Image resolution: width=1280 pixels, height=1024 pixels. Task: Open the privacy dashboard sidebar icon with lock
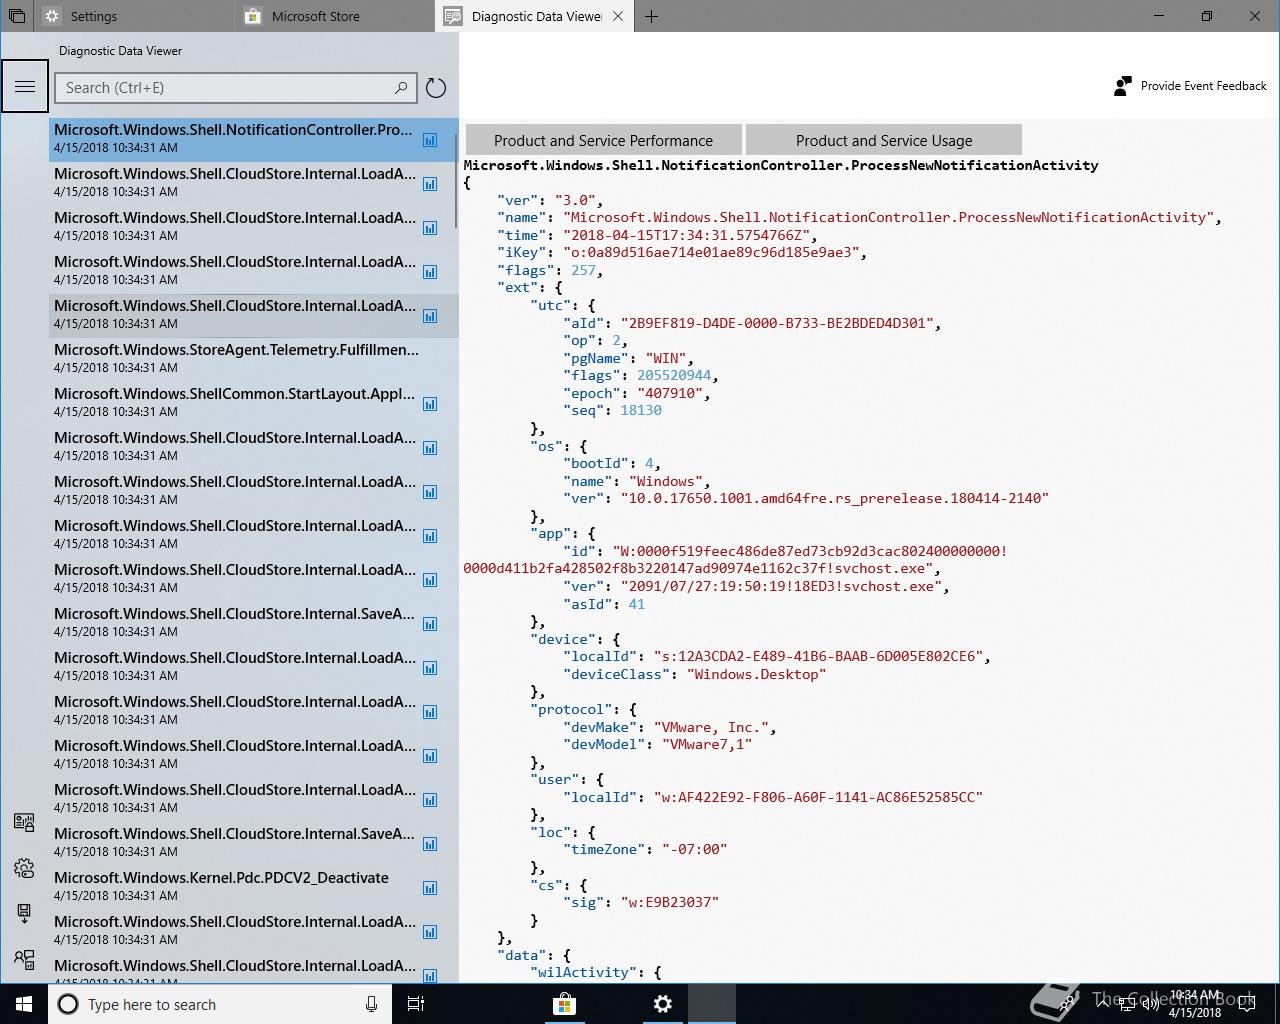tap(24, 822)
